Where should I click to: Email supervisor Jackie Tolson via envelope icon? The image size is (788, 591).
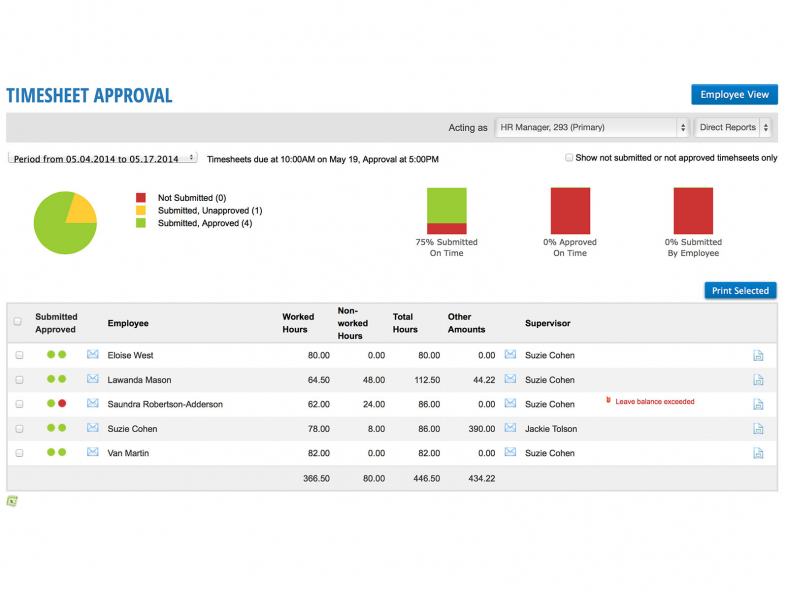(510, 428)
